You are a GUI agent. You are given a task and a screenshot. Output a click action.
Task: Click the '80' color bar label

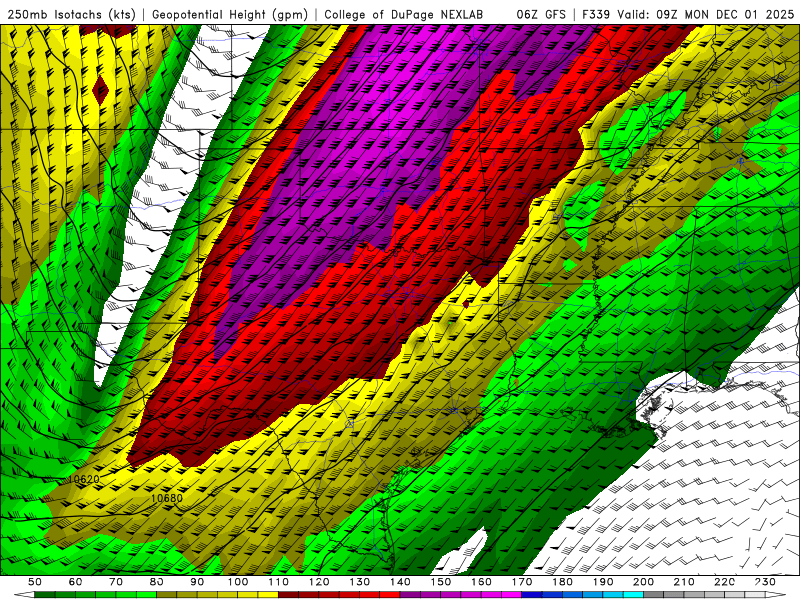click(x=157, y=582)
